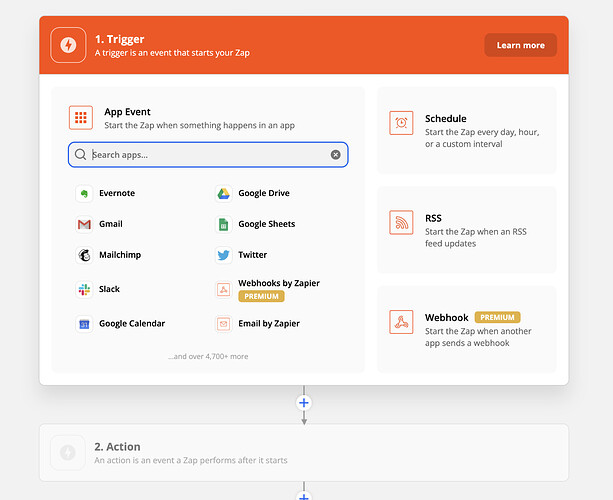Click the App Event heading
613x500 pixels.
pyautogui.click(x=127, y=112)
